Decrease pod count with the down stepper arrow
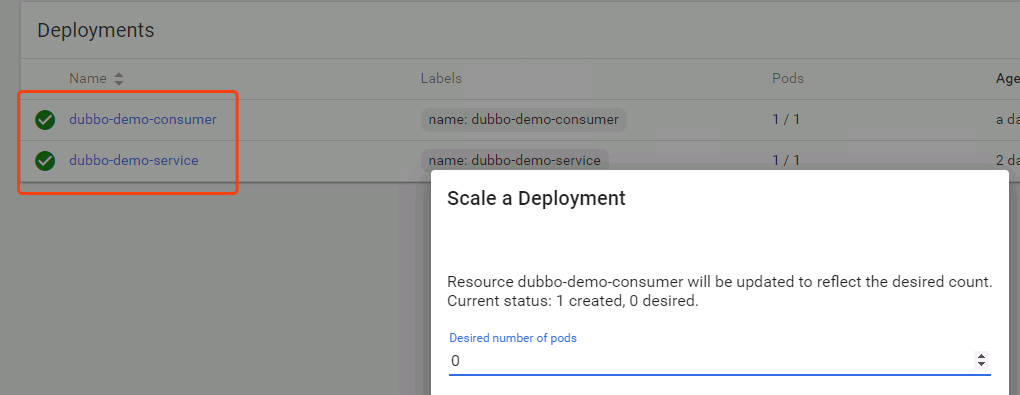The height and width of the screenshot is (395, 1020). point(981,364)
